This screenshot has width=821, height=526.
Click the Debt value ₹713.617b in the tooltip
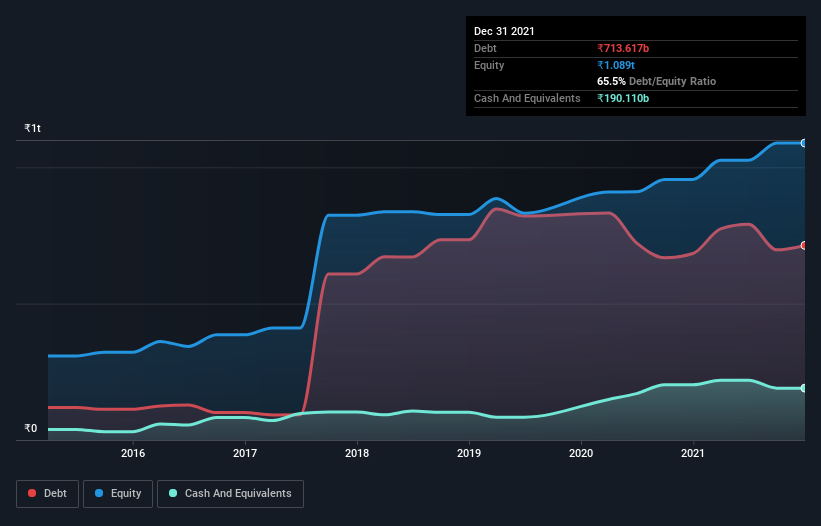pyautogui.click(x=623, y=48)
